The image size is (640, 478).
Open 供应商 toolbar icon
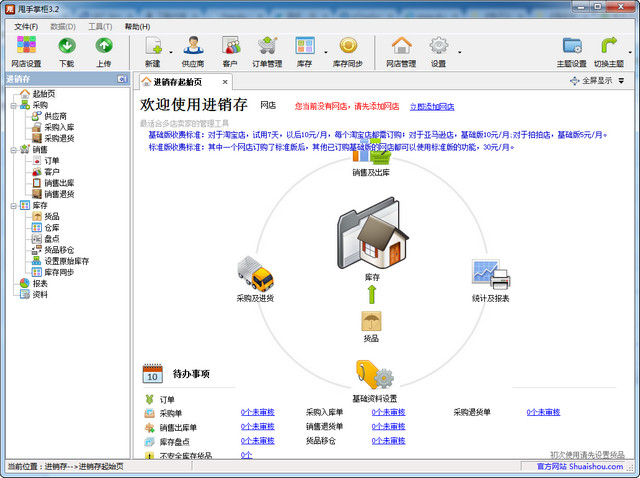pyautogui.click(x=193, y=45)
